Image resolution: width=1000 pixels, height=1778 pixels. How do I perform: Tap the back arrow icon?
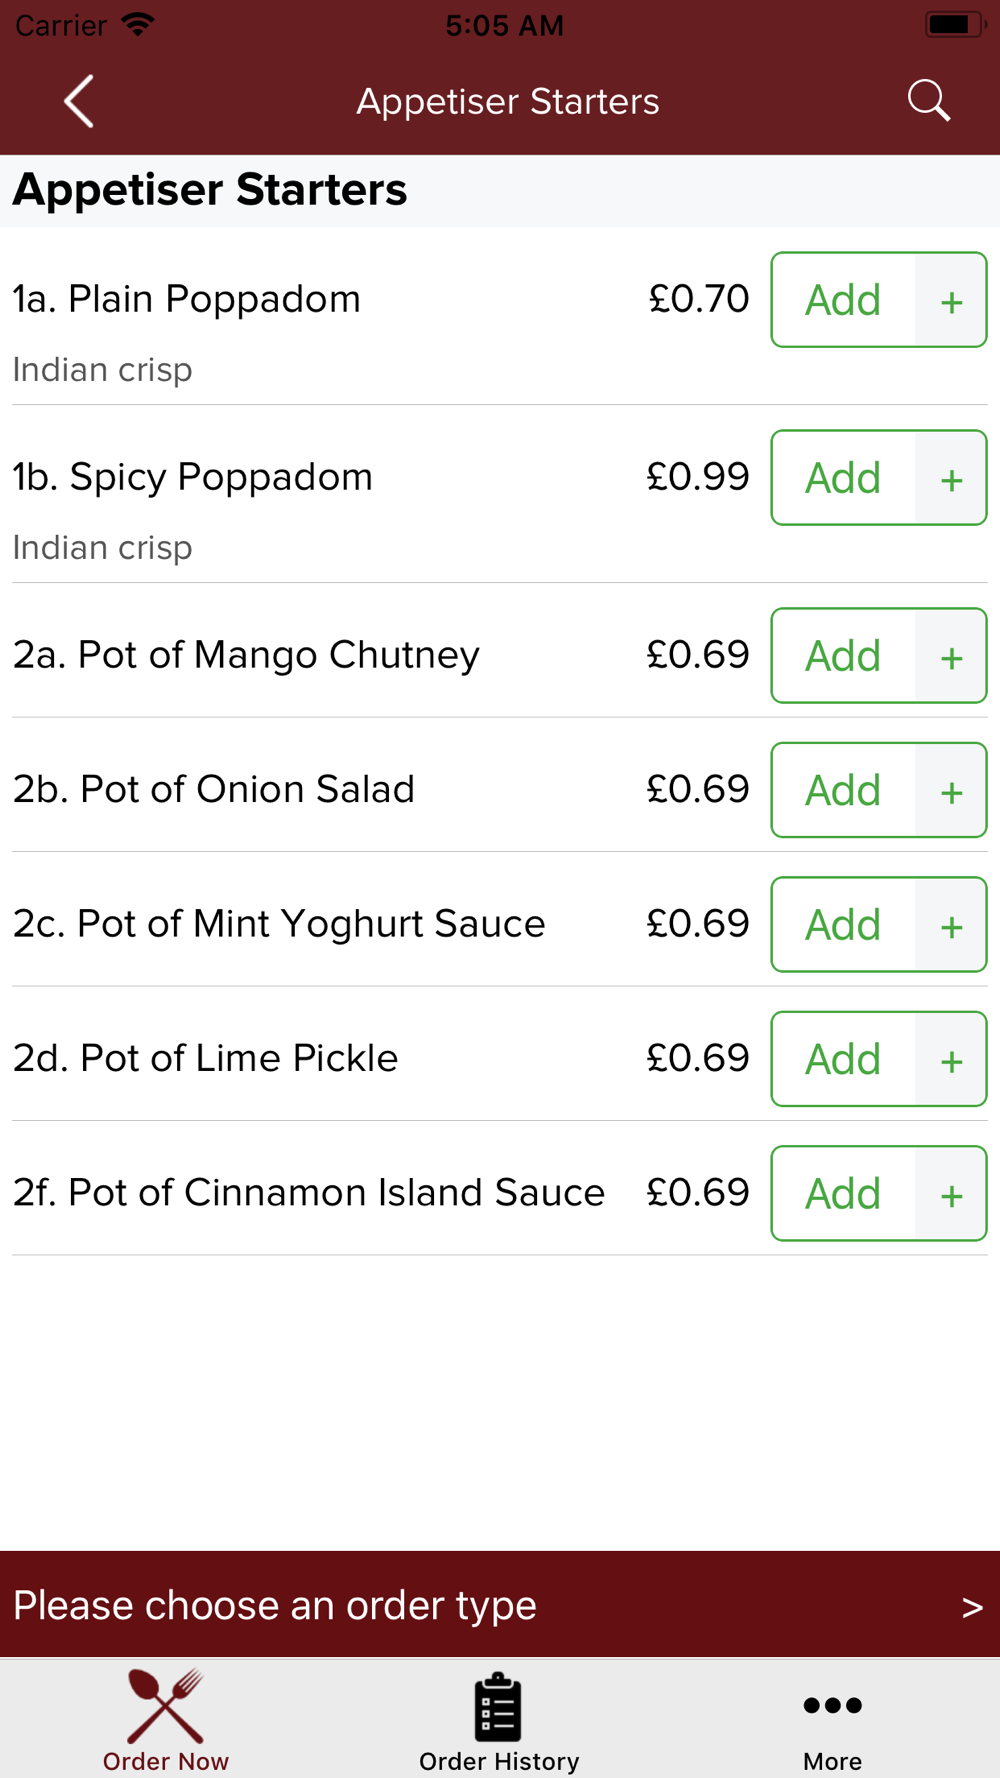(x=79, y=101)
